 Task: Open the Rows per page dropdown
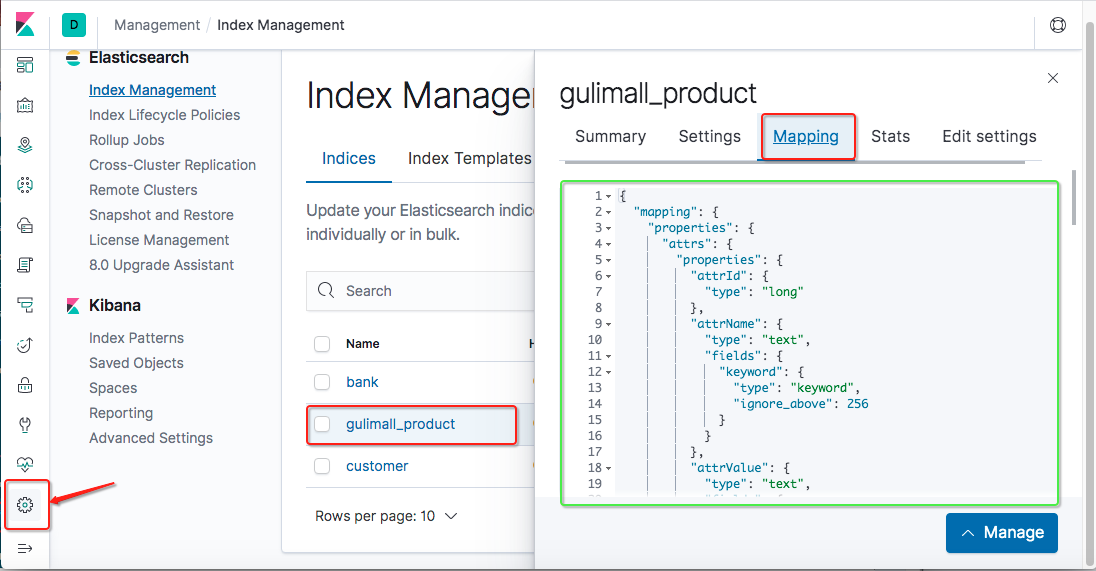(x=386, y=516)
